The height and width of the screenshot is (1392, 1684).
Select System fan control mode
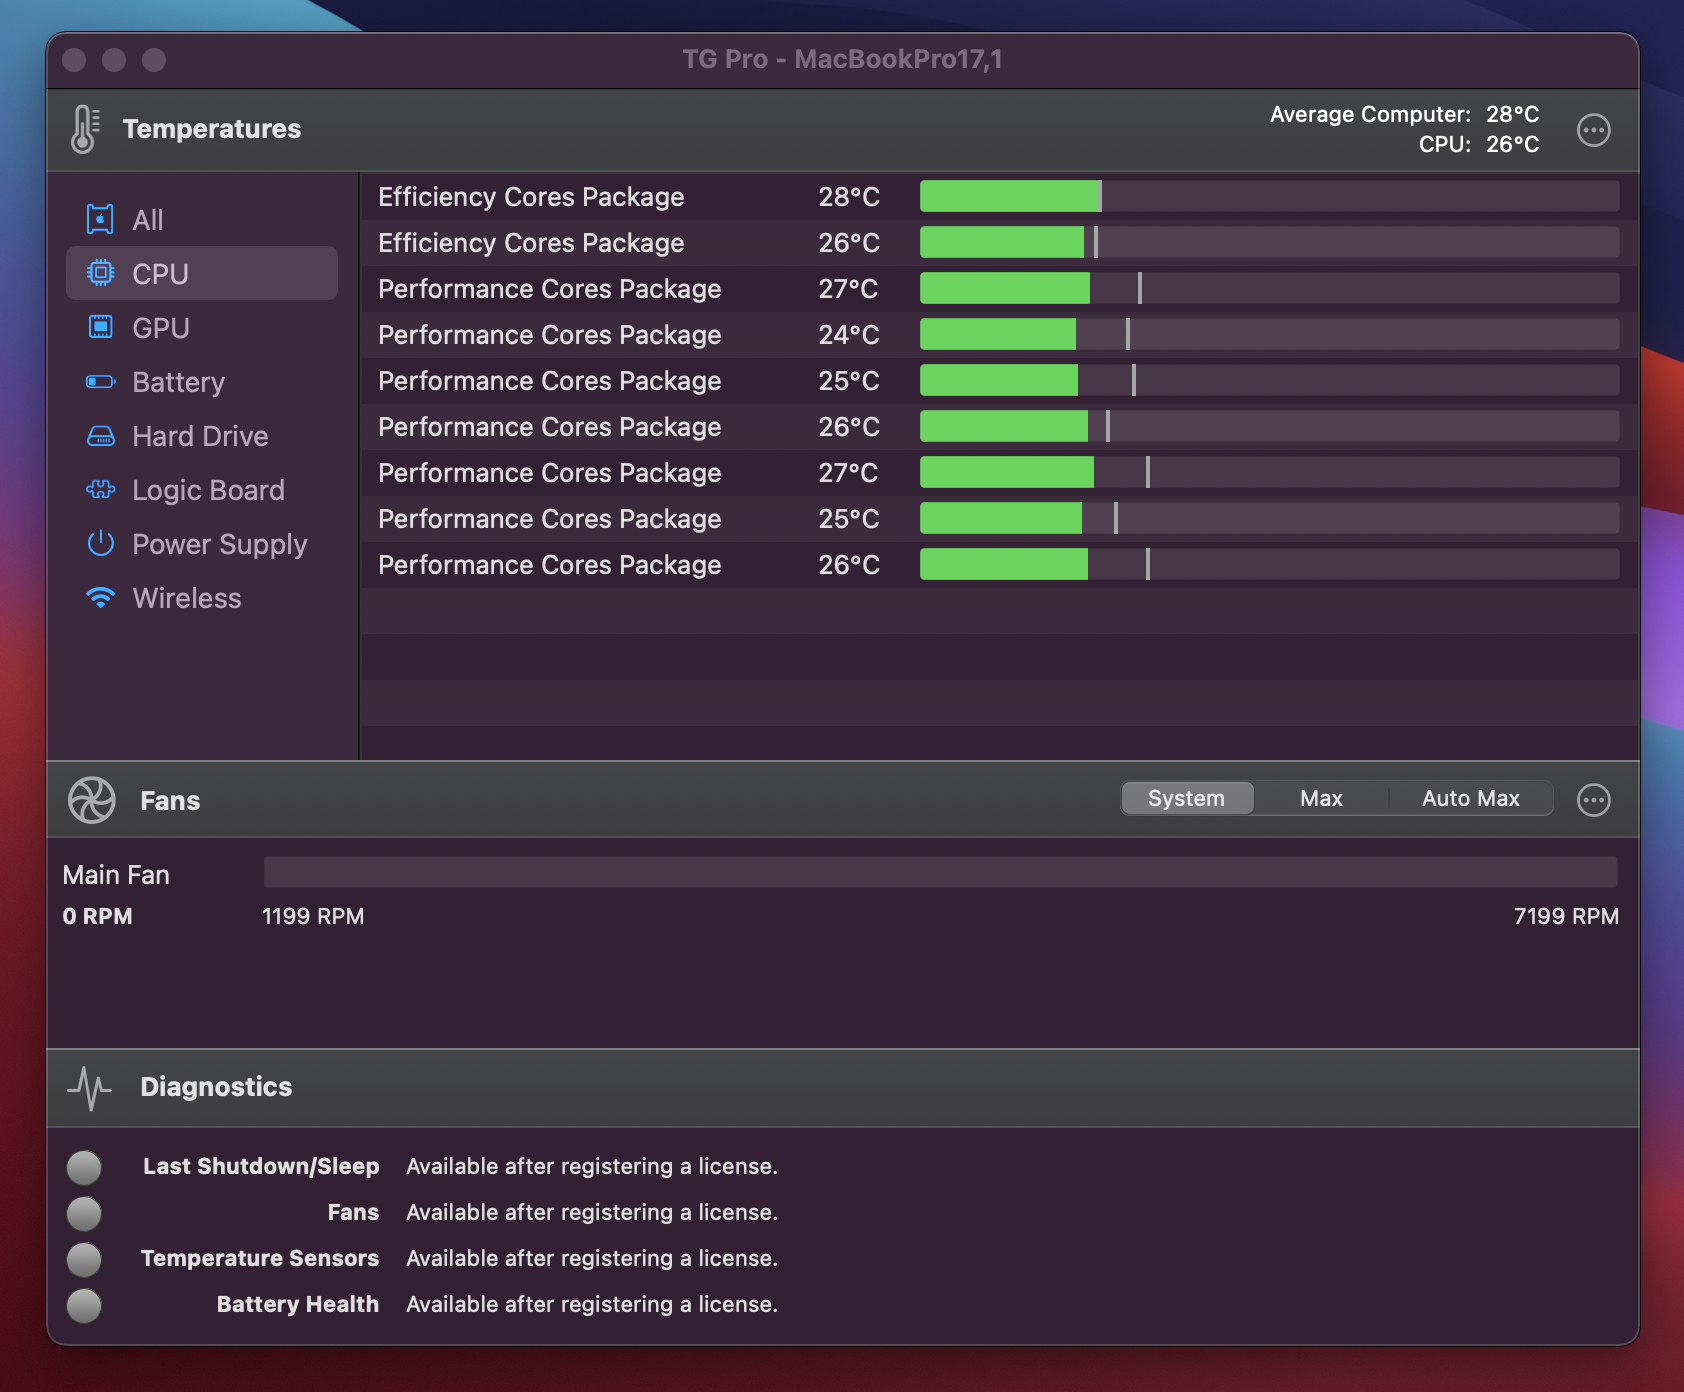coord(1187,798)
